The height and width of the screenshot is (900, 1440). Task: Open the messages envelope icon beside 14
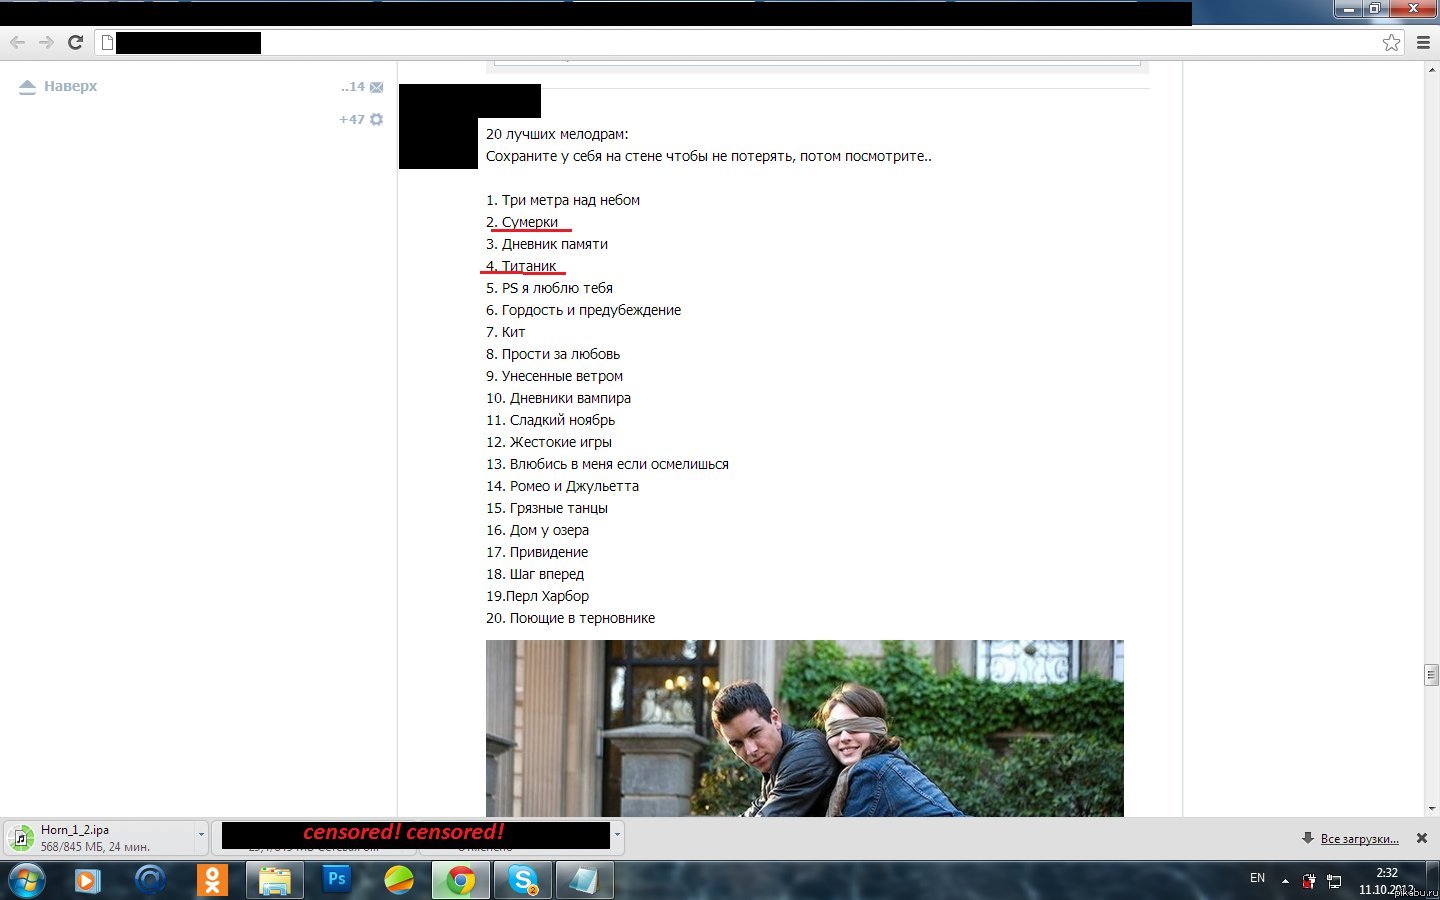coord(377,87)
